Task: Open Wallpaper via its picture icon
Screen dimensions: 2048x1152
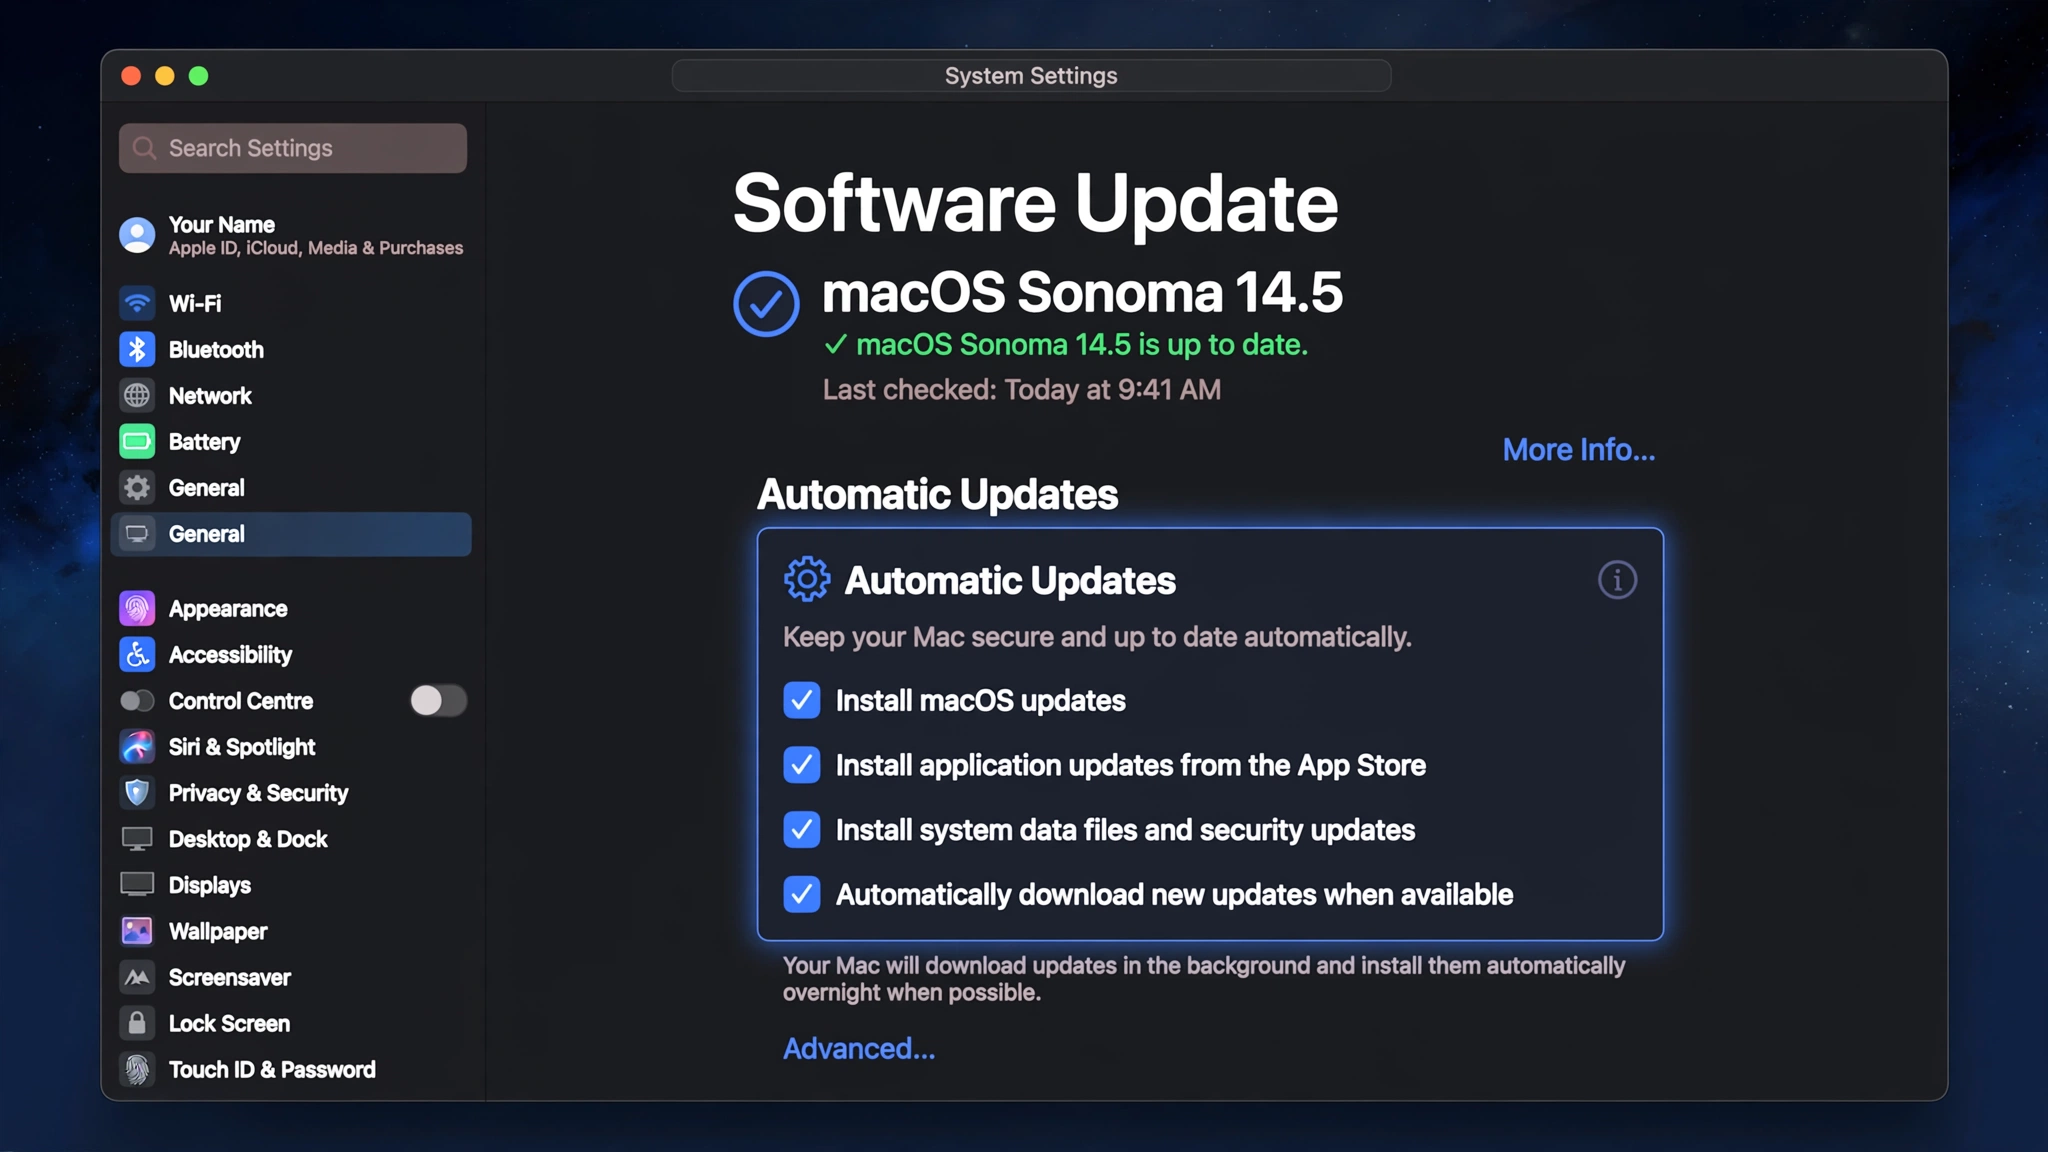Action: pos(137,930)
